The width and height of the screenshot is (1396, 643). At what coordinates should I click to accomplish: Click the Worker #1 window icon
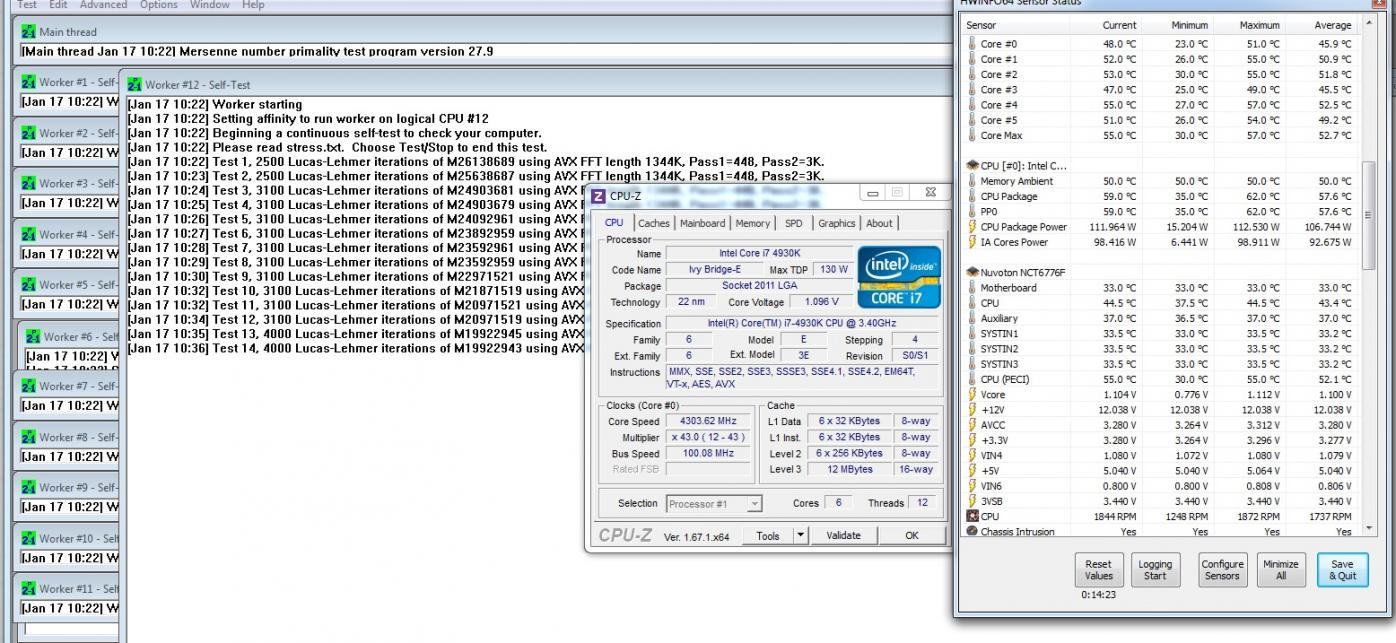point(29,82)
